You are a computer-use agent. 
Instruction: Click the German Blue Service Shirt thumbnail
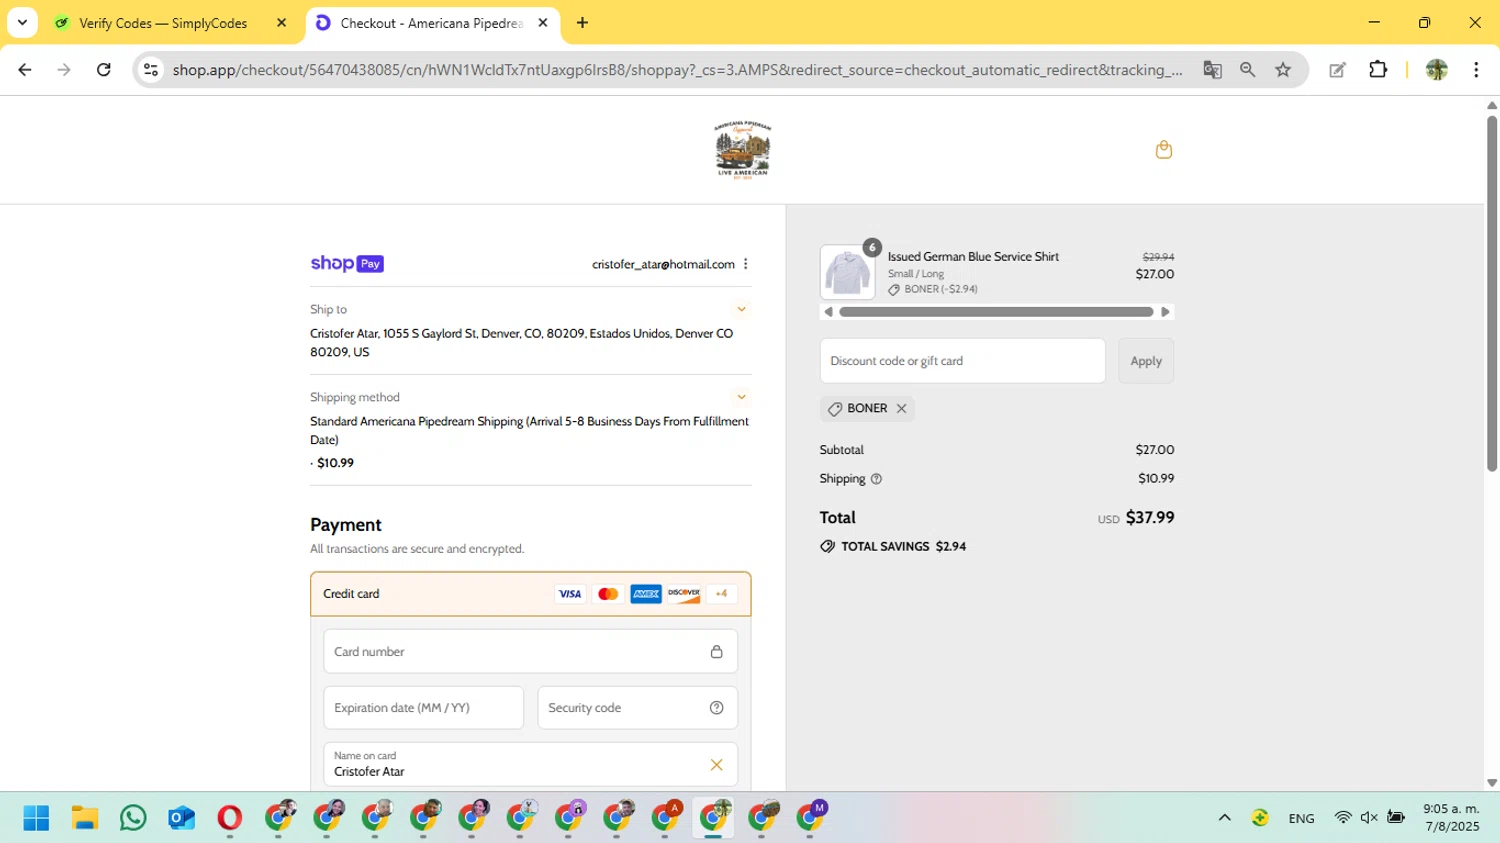[x=847, y=272]
